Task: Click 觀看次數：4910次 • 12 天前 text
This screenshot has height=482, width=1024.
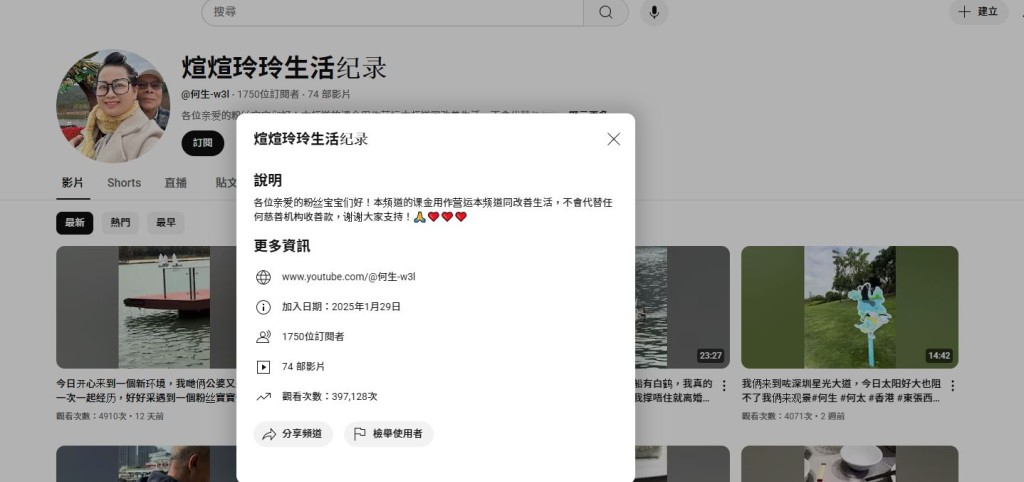Action: [110, 416]
